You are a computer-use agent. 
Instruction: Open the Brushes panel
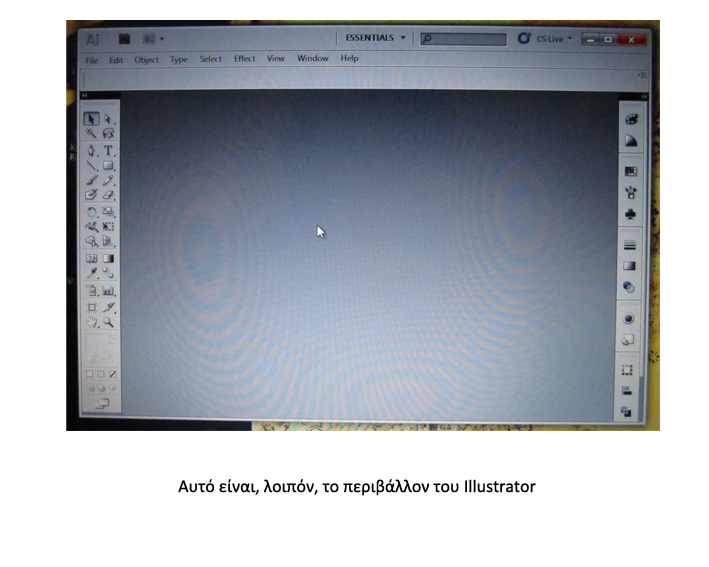point(630,193)
